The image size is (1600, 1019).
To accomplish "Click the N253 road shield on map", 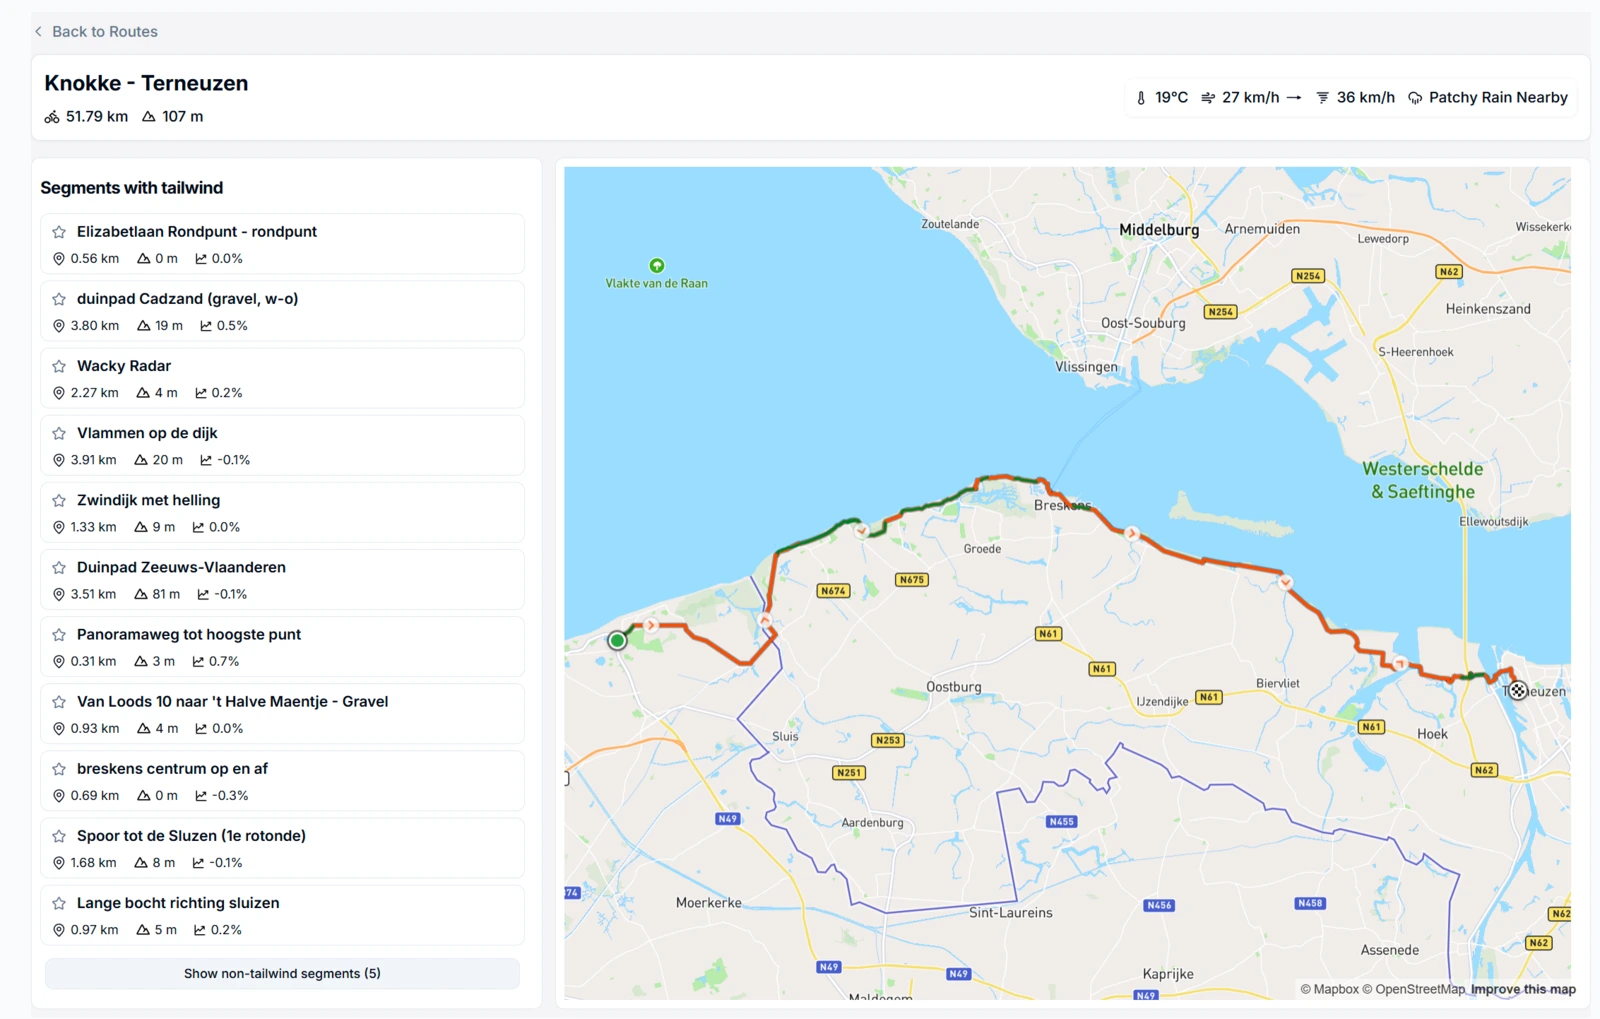I will pos(887,740).
